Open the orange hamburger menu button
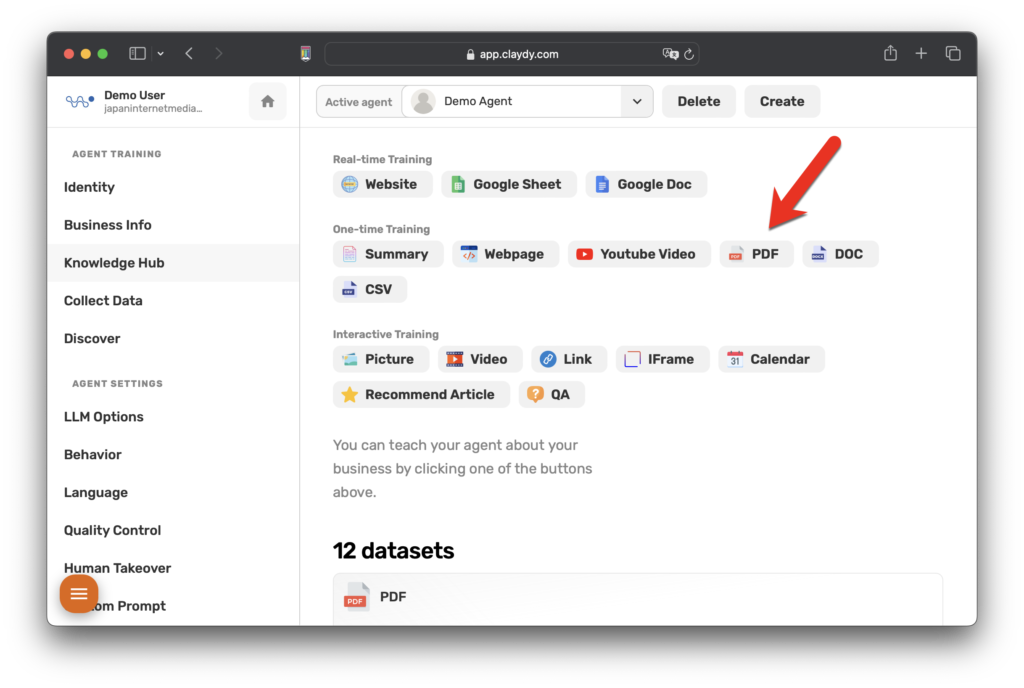The image size is (1024, 688). [79, 594]
